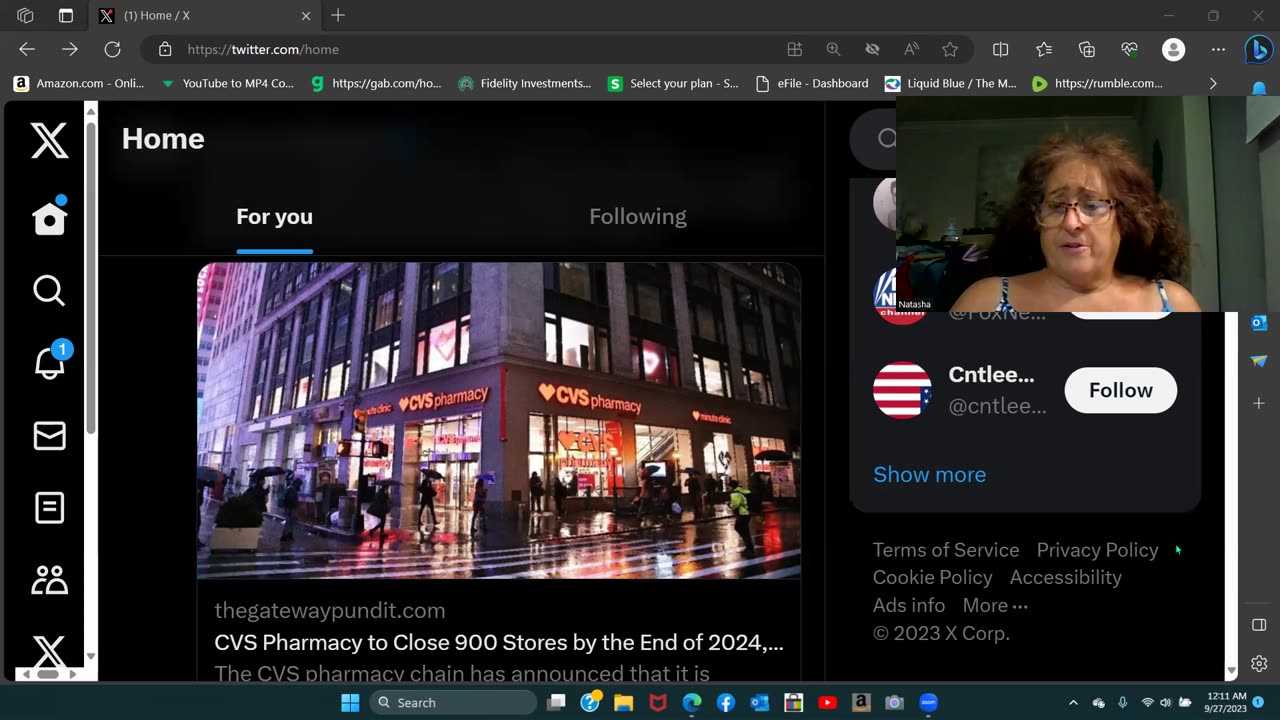The image size is (1280, 720).
Task: Go back with the browser back arrow
Action: [27, 49]
